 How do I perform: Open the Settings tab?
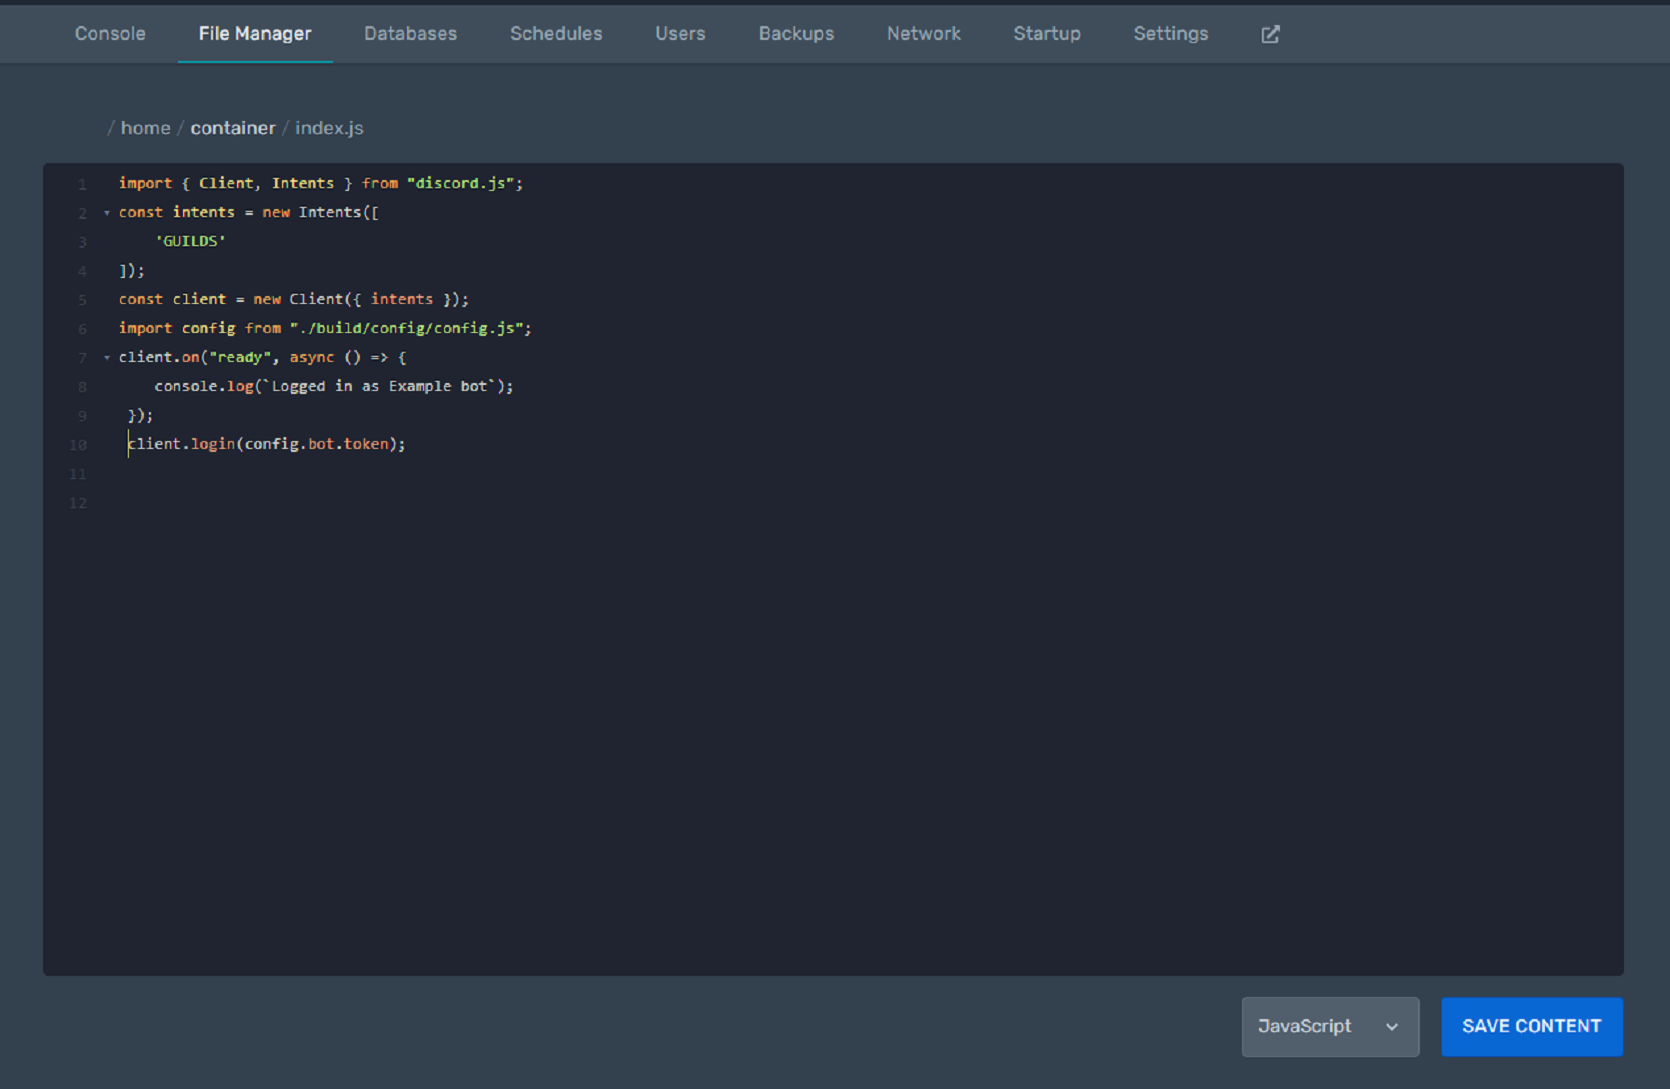[x=1170, y=33]
